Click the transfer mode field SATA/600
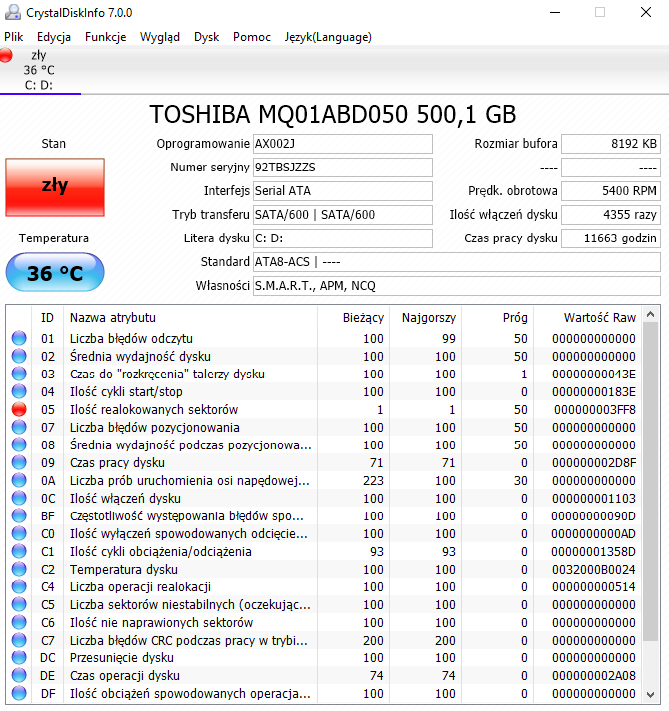Image resolution: width=669 pixels, height=711 pixels. (342, 214)
